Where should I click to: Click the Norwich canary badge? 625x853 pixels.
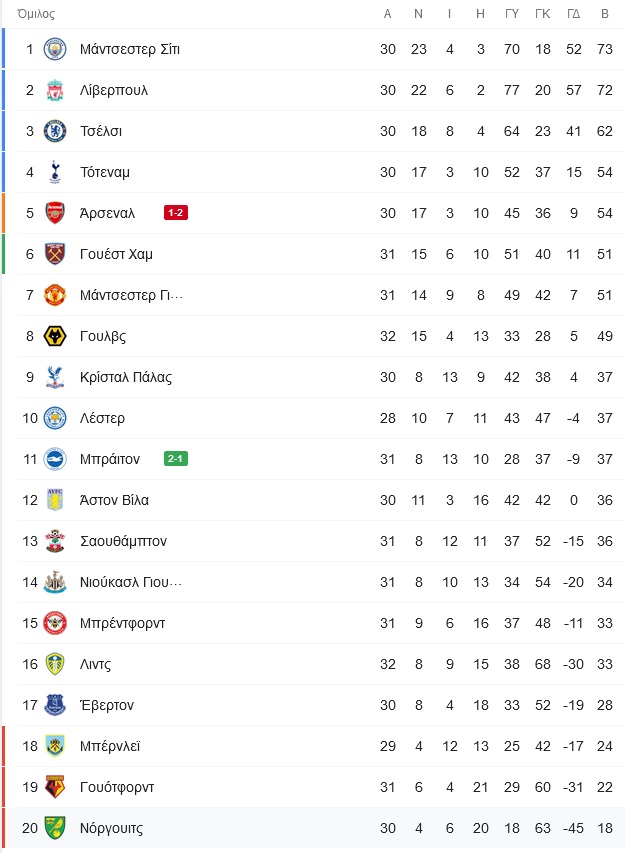tap(55, 828)
